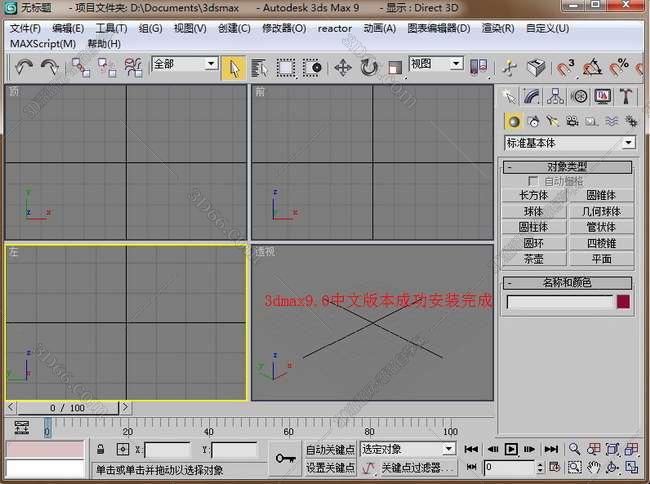Screen dimensions: 650x484
Task: Activate Bind to Space Warp tool
Action: point(133,67)
